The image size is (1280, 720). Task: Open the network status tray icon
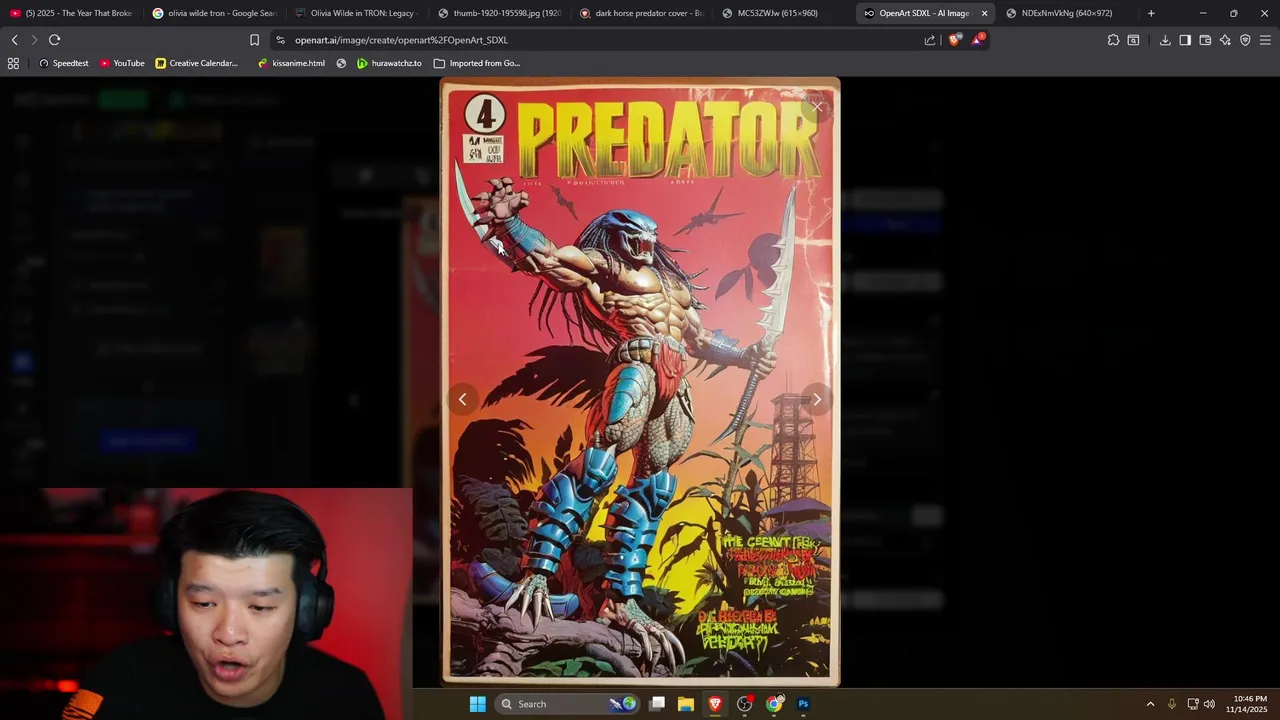[1193, 704]
